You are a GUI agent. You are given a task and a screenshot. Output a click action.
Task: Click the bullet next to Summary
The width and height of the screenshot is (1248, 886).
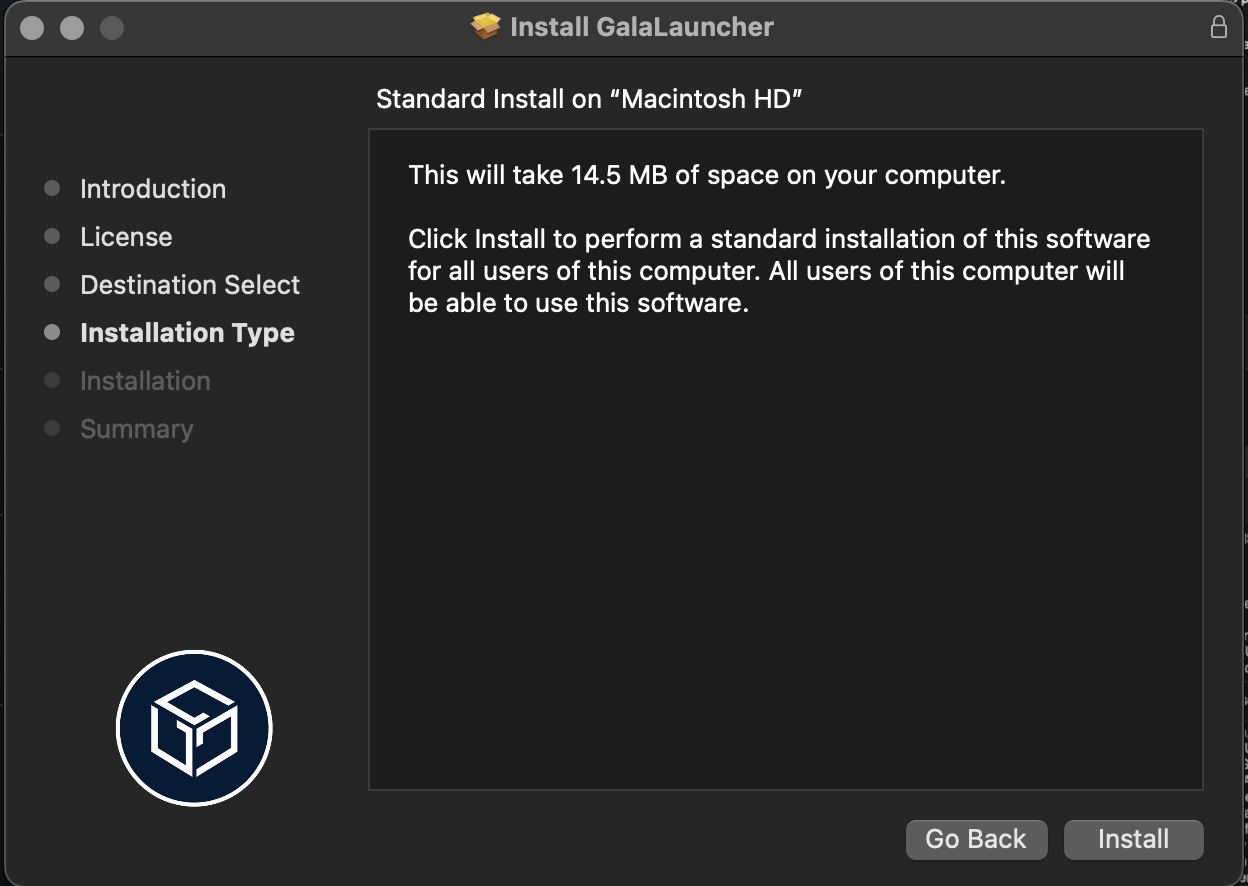(53, 429)
